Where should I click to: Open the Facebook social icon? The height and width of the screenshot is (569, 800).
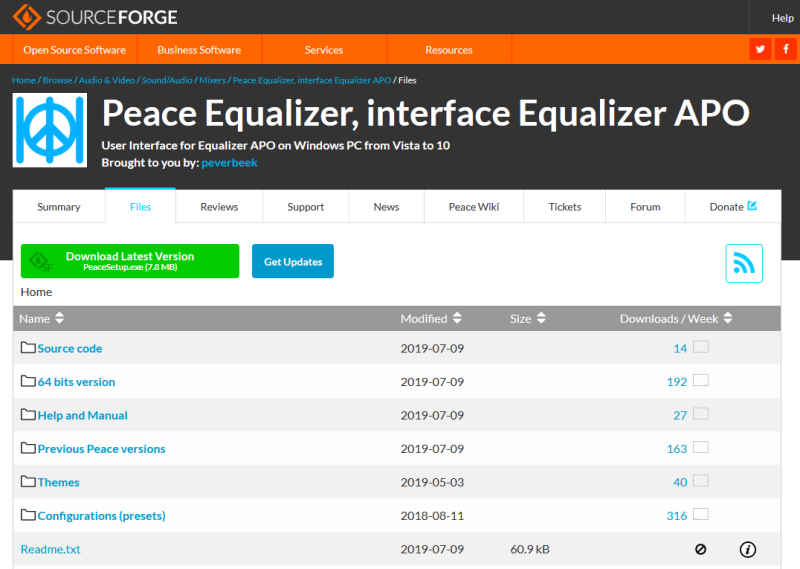(786, 50)
